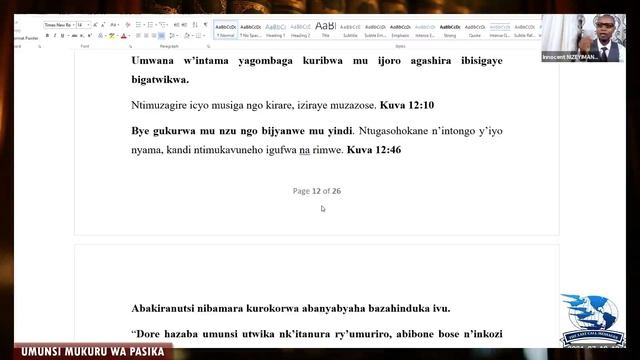Click Format Painter
The image size is (640, 360).
point(26,38)
